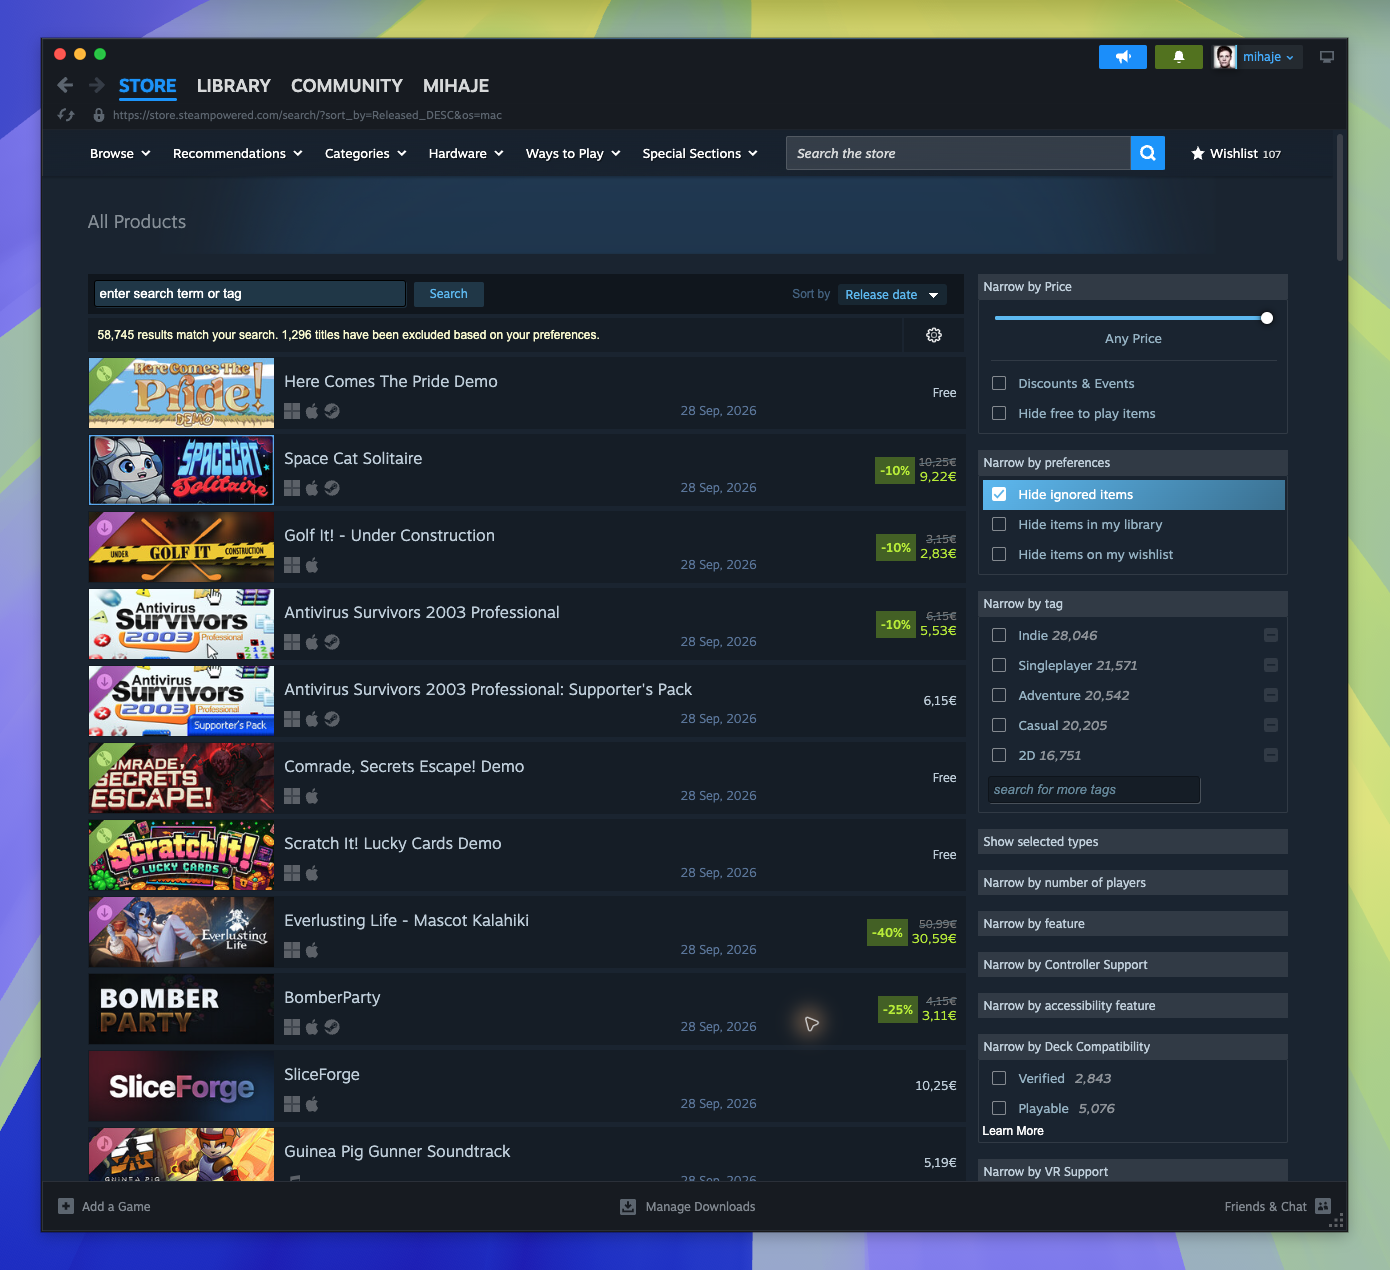Click the Search the store field
This screenshot has height=1270, width=1390.
click(958, 153)
